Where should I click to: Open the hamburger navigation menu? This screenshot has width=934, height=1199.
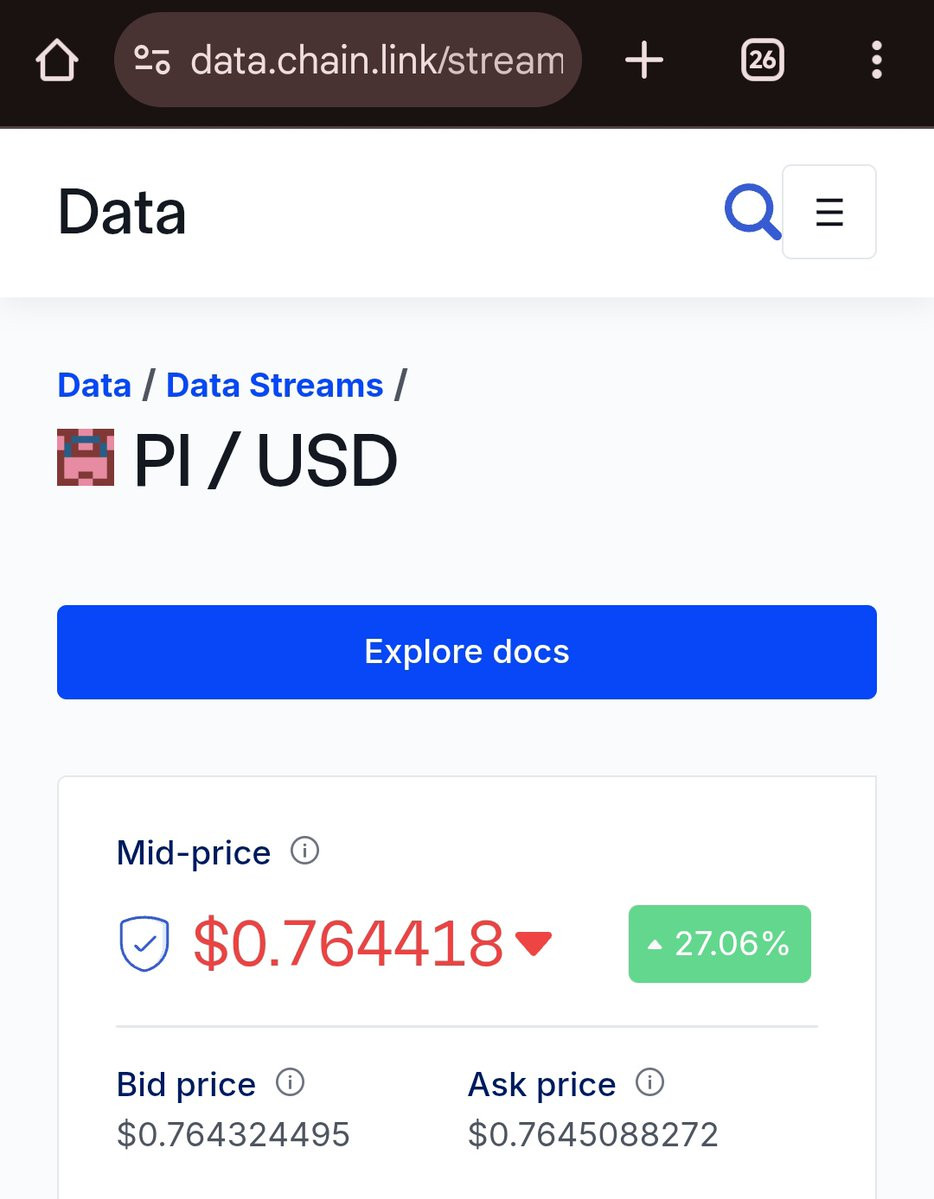coord(829,212)
